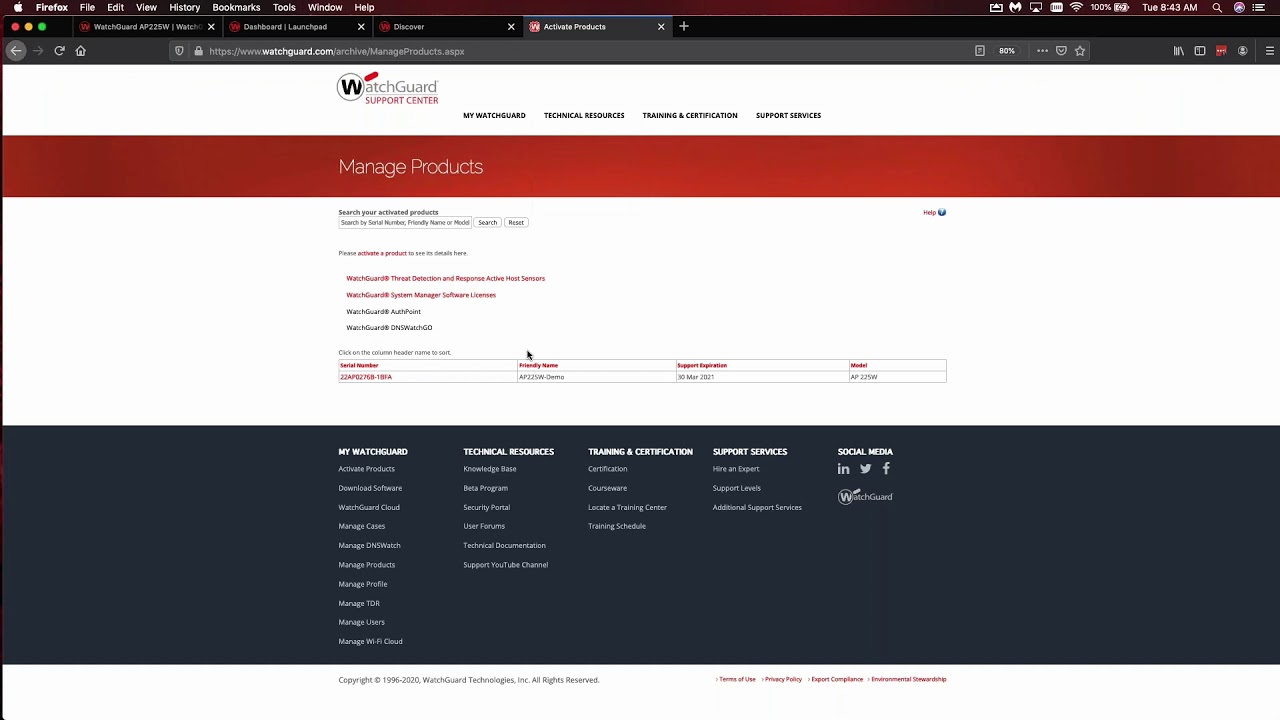Open footer Locate a Training Center link
The image size is (1280, 720).
[628, 507]
